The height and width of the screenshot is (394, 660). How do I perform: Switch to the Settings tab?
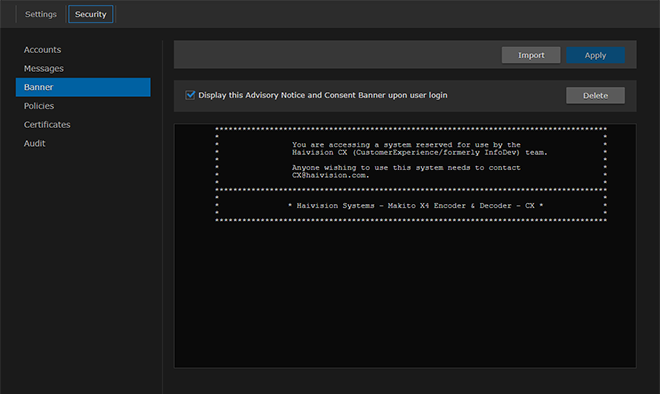click(40, 14)
